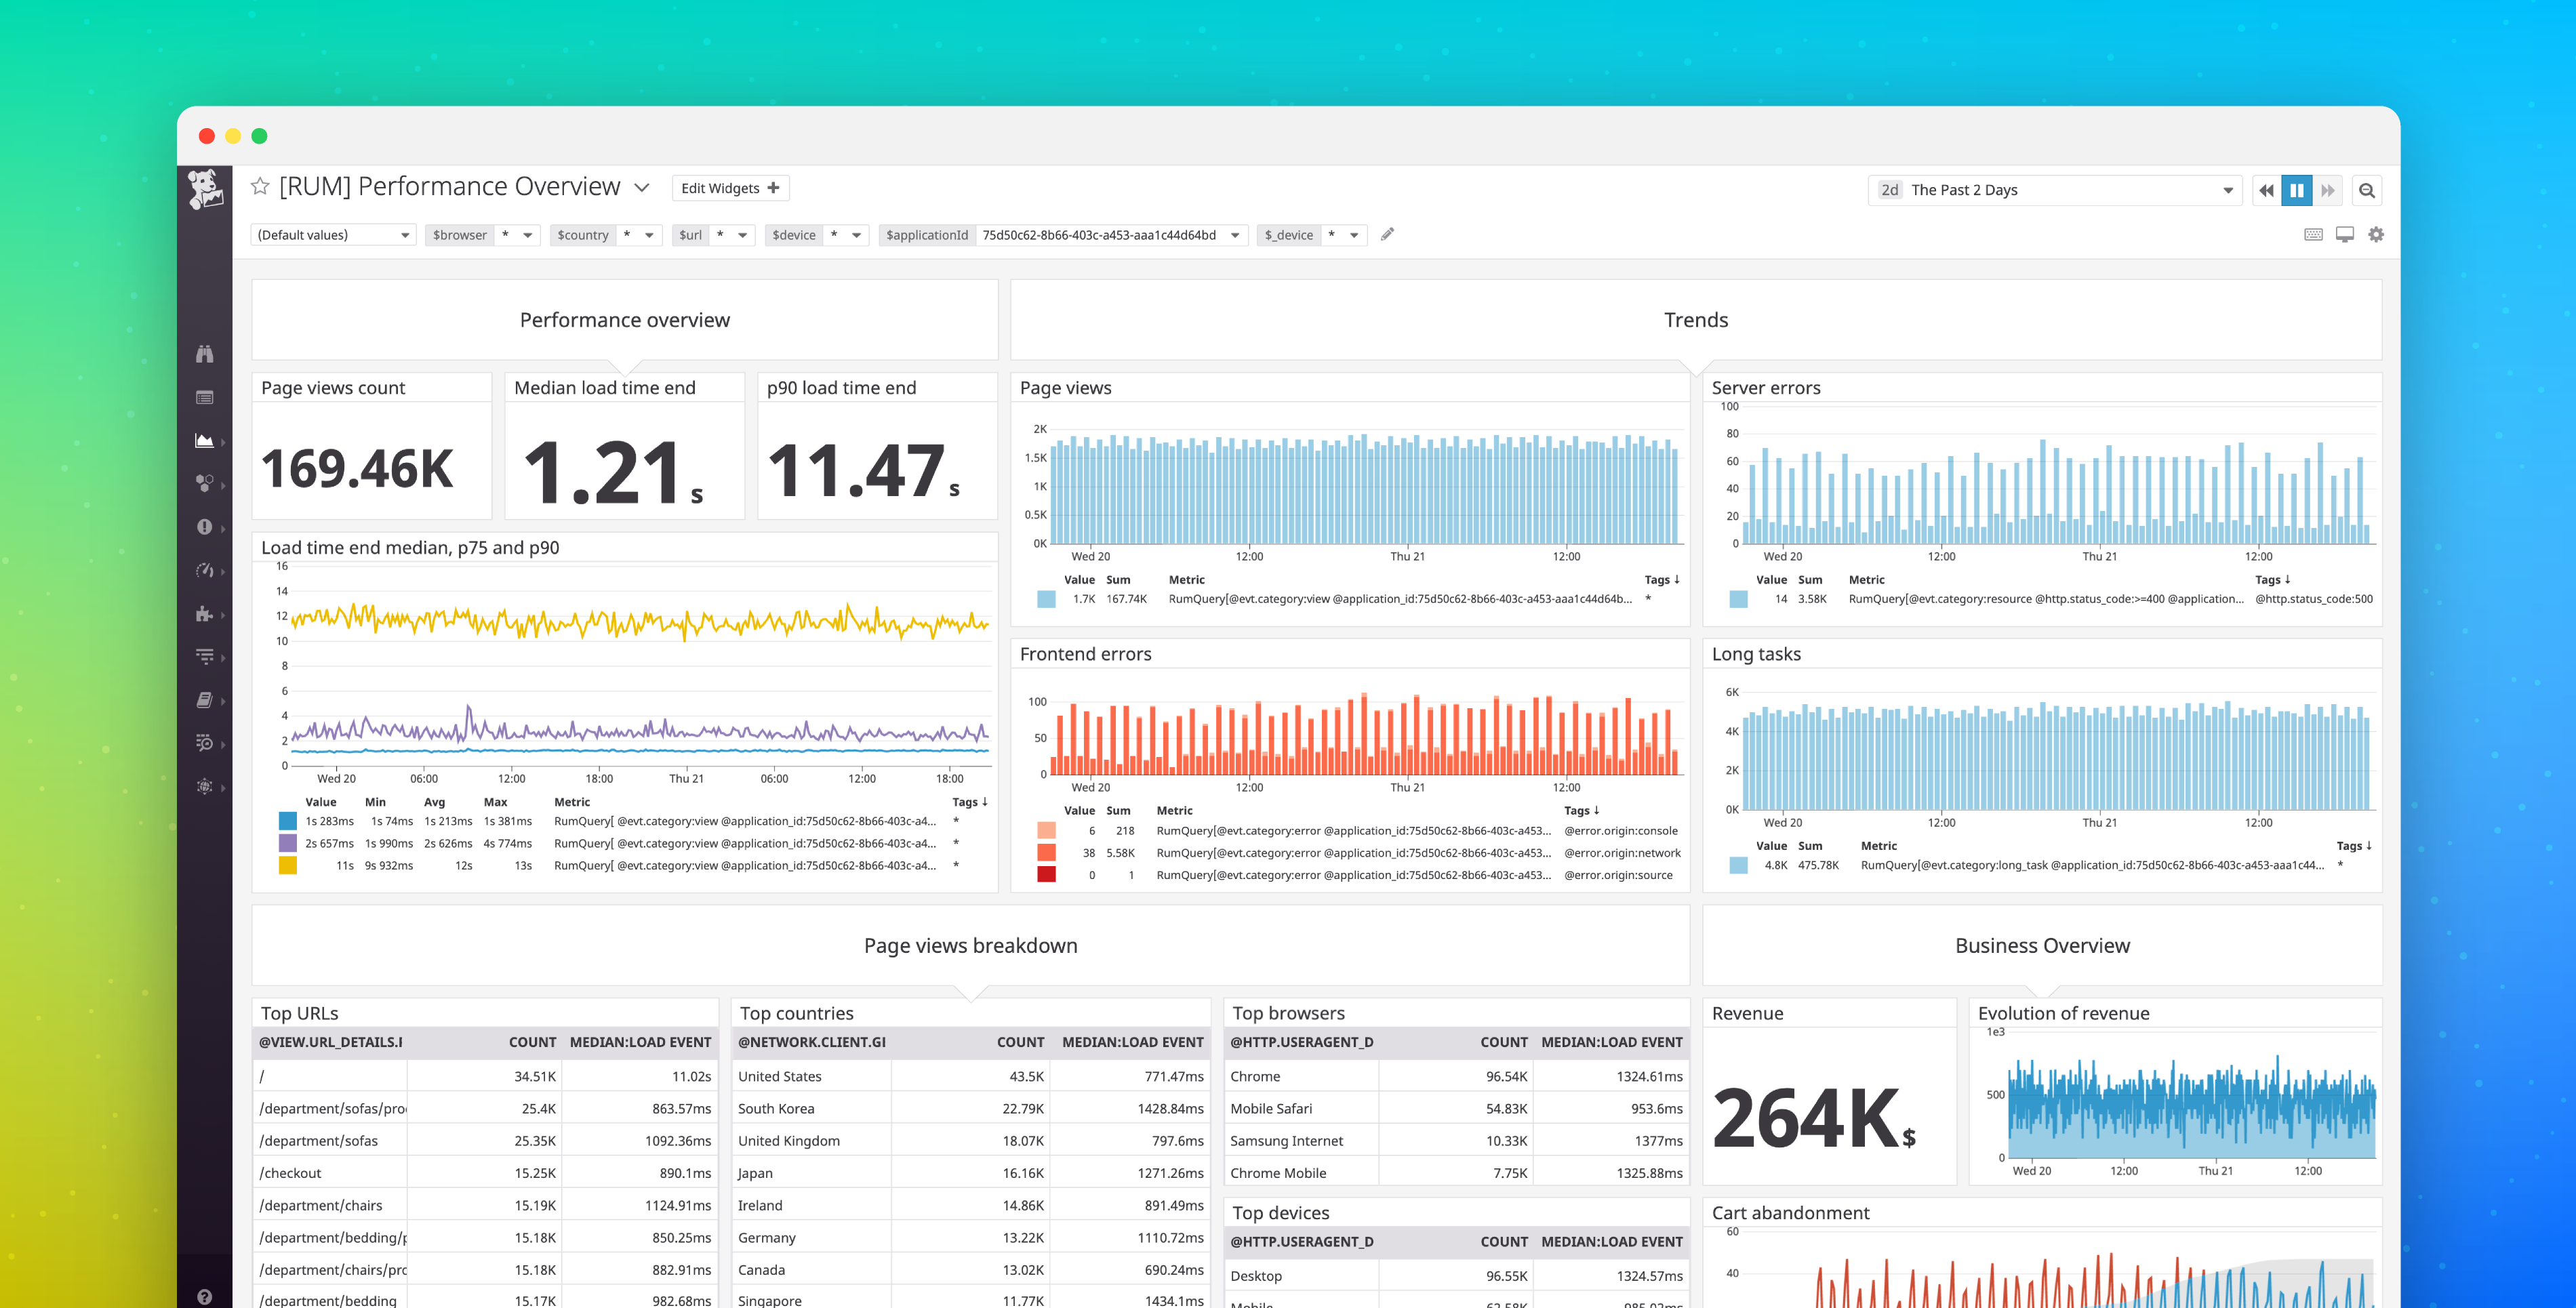This screenshot has width=2576, height=1308.
Task: Open the Notebooks sidebar icon
Action: click(x=205, y=700)
